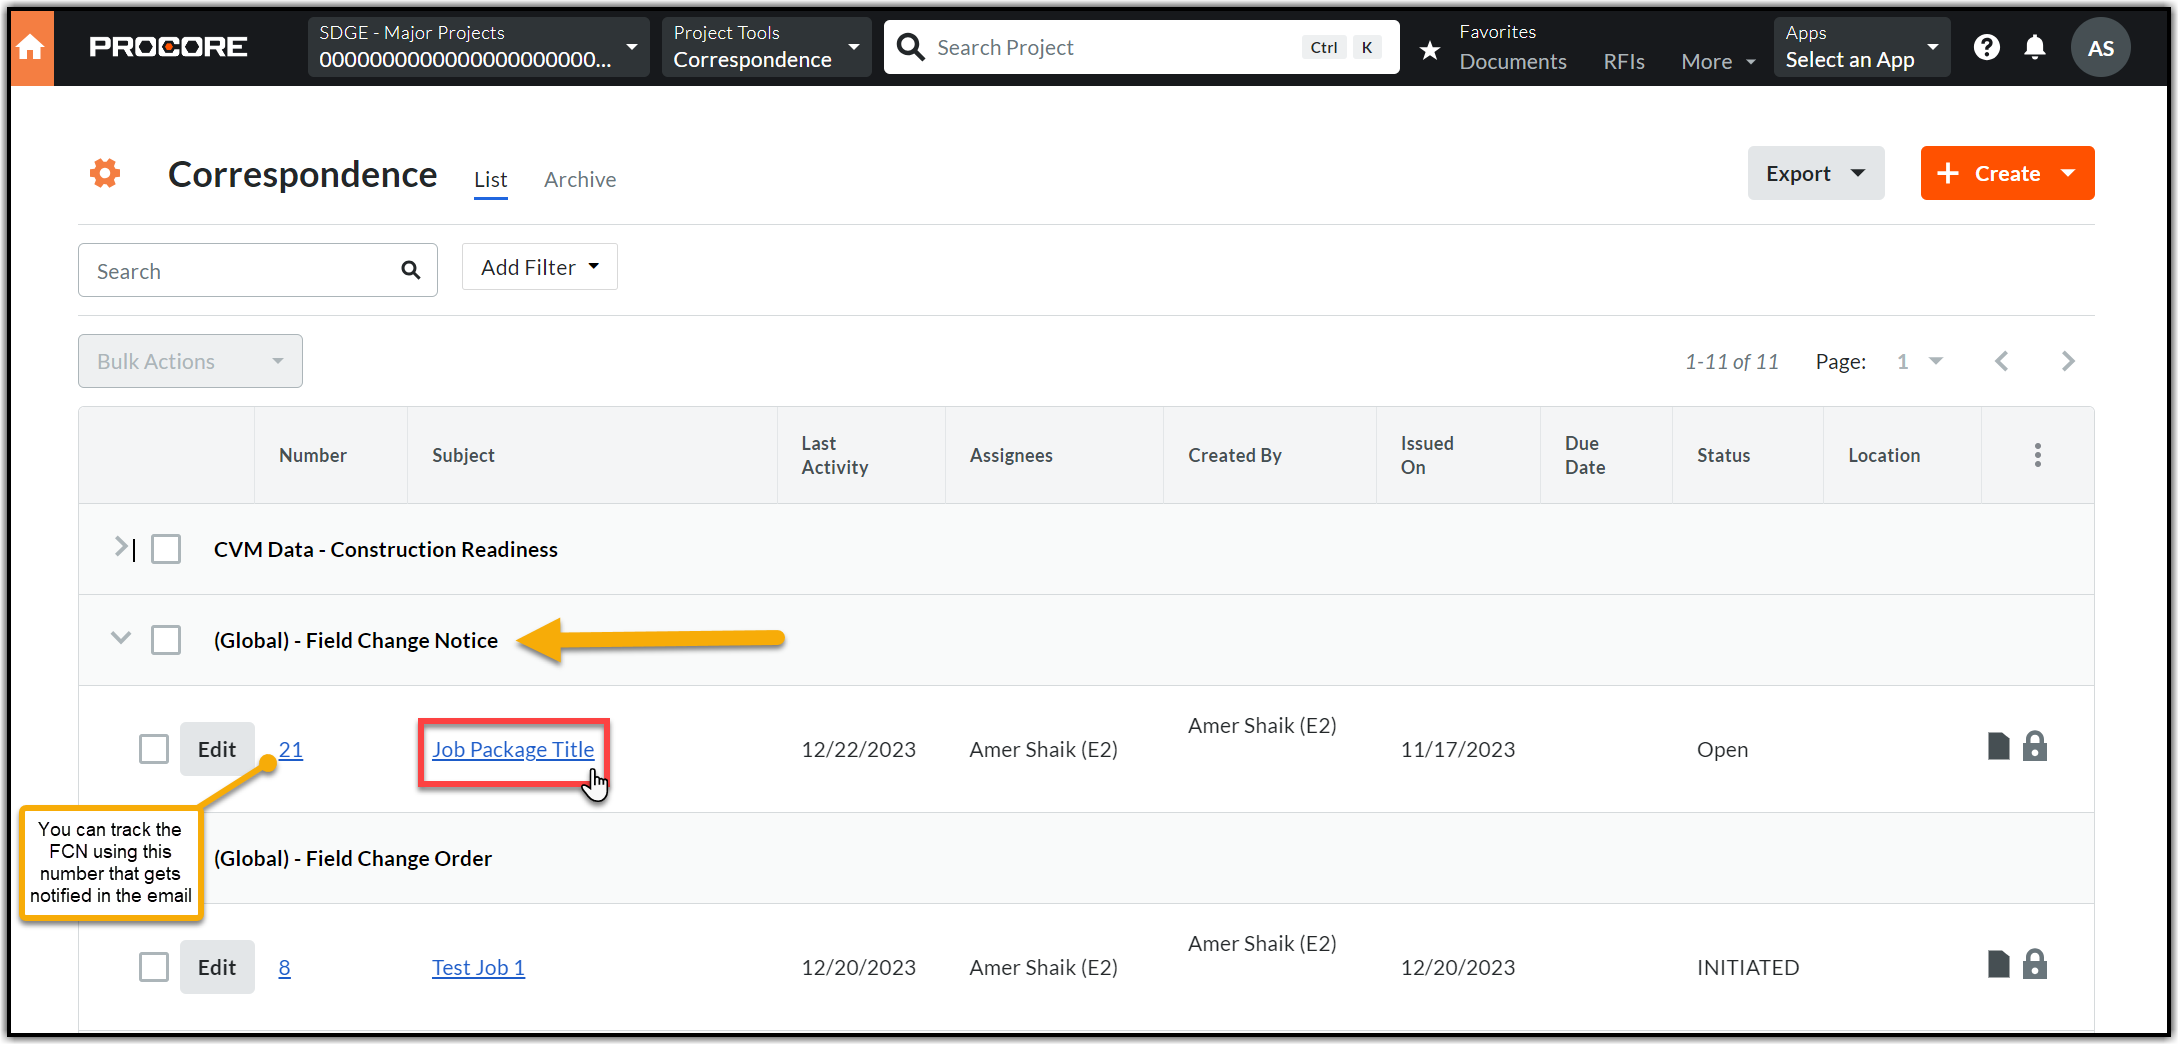Click the orange settings gear icon
Image resolution: width=2179 pixels, height=1045 pixels.
tap(105, 174)
